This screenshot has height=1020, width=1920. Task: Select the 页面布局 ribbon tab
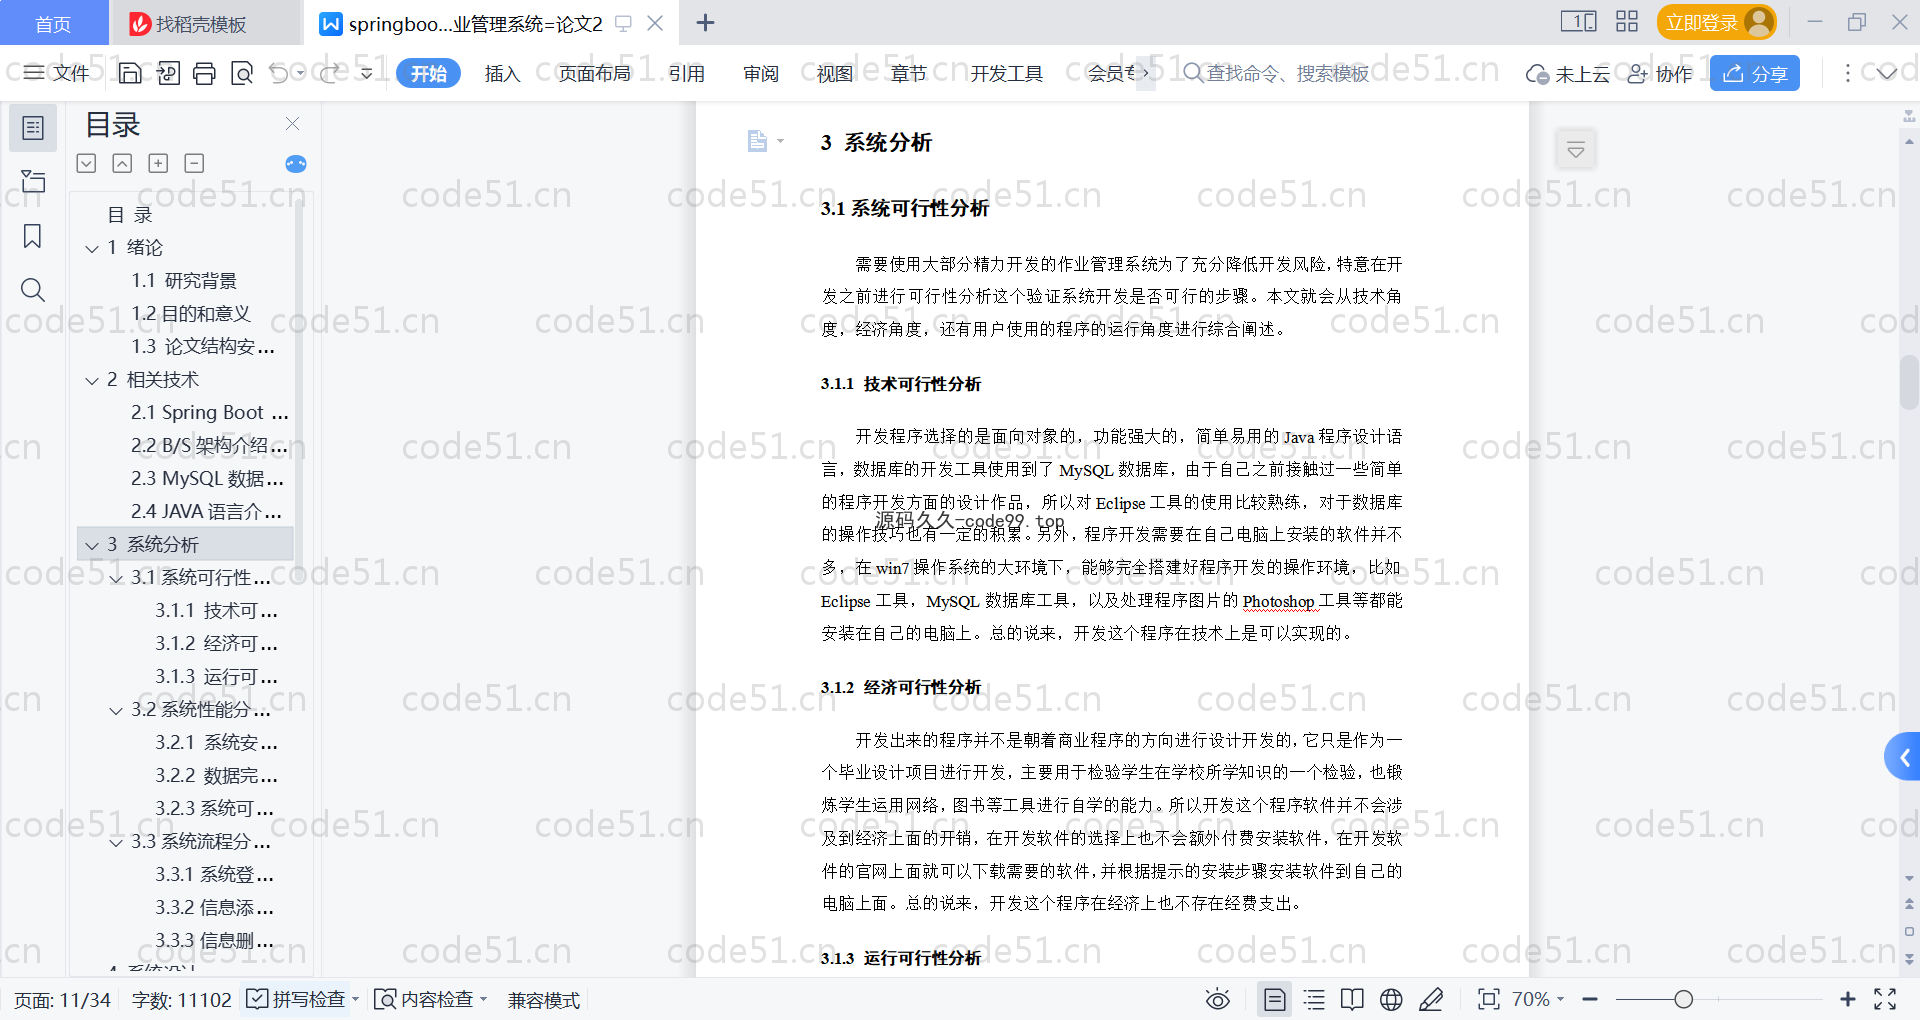point(594,73)
